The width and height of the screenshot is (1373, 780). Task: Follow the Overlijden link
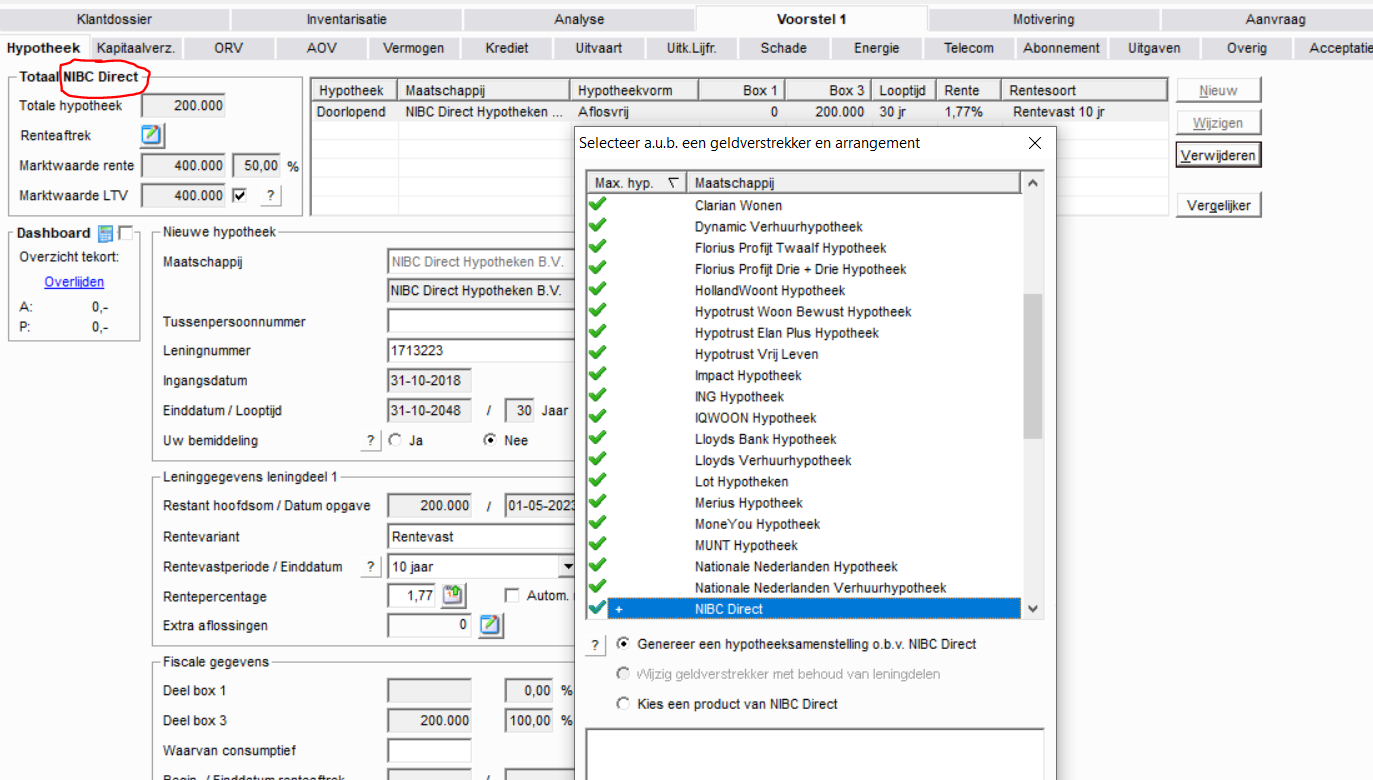coord(74,282)
